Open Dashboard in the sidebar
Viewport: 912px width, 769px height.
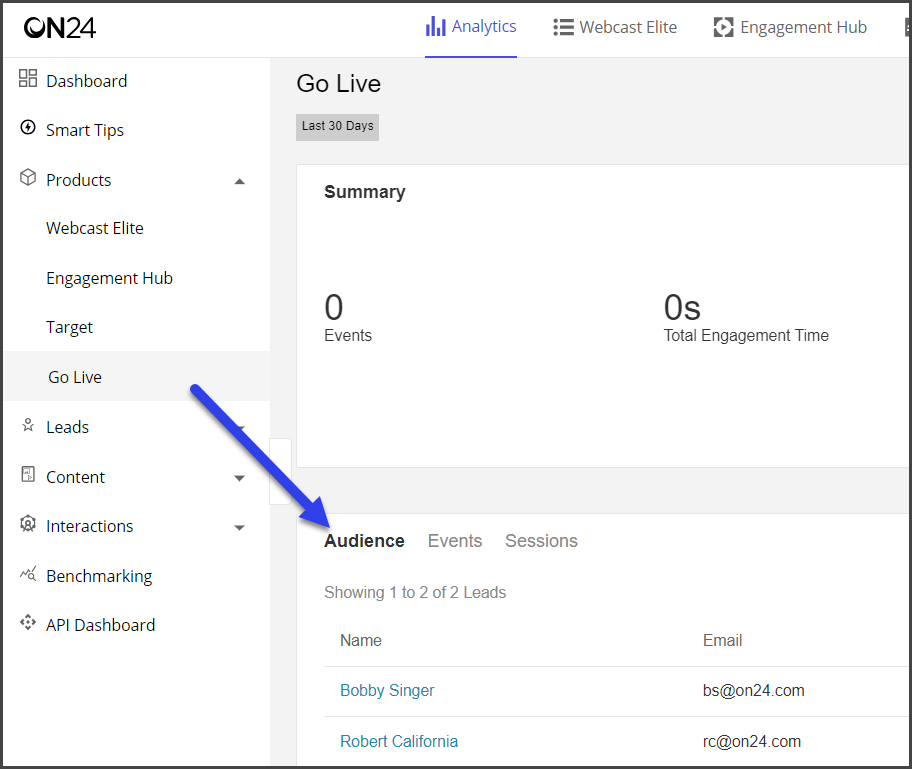pos(86,81)
